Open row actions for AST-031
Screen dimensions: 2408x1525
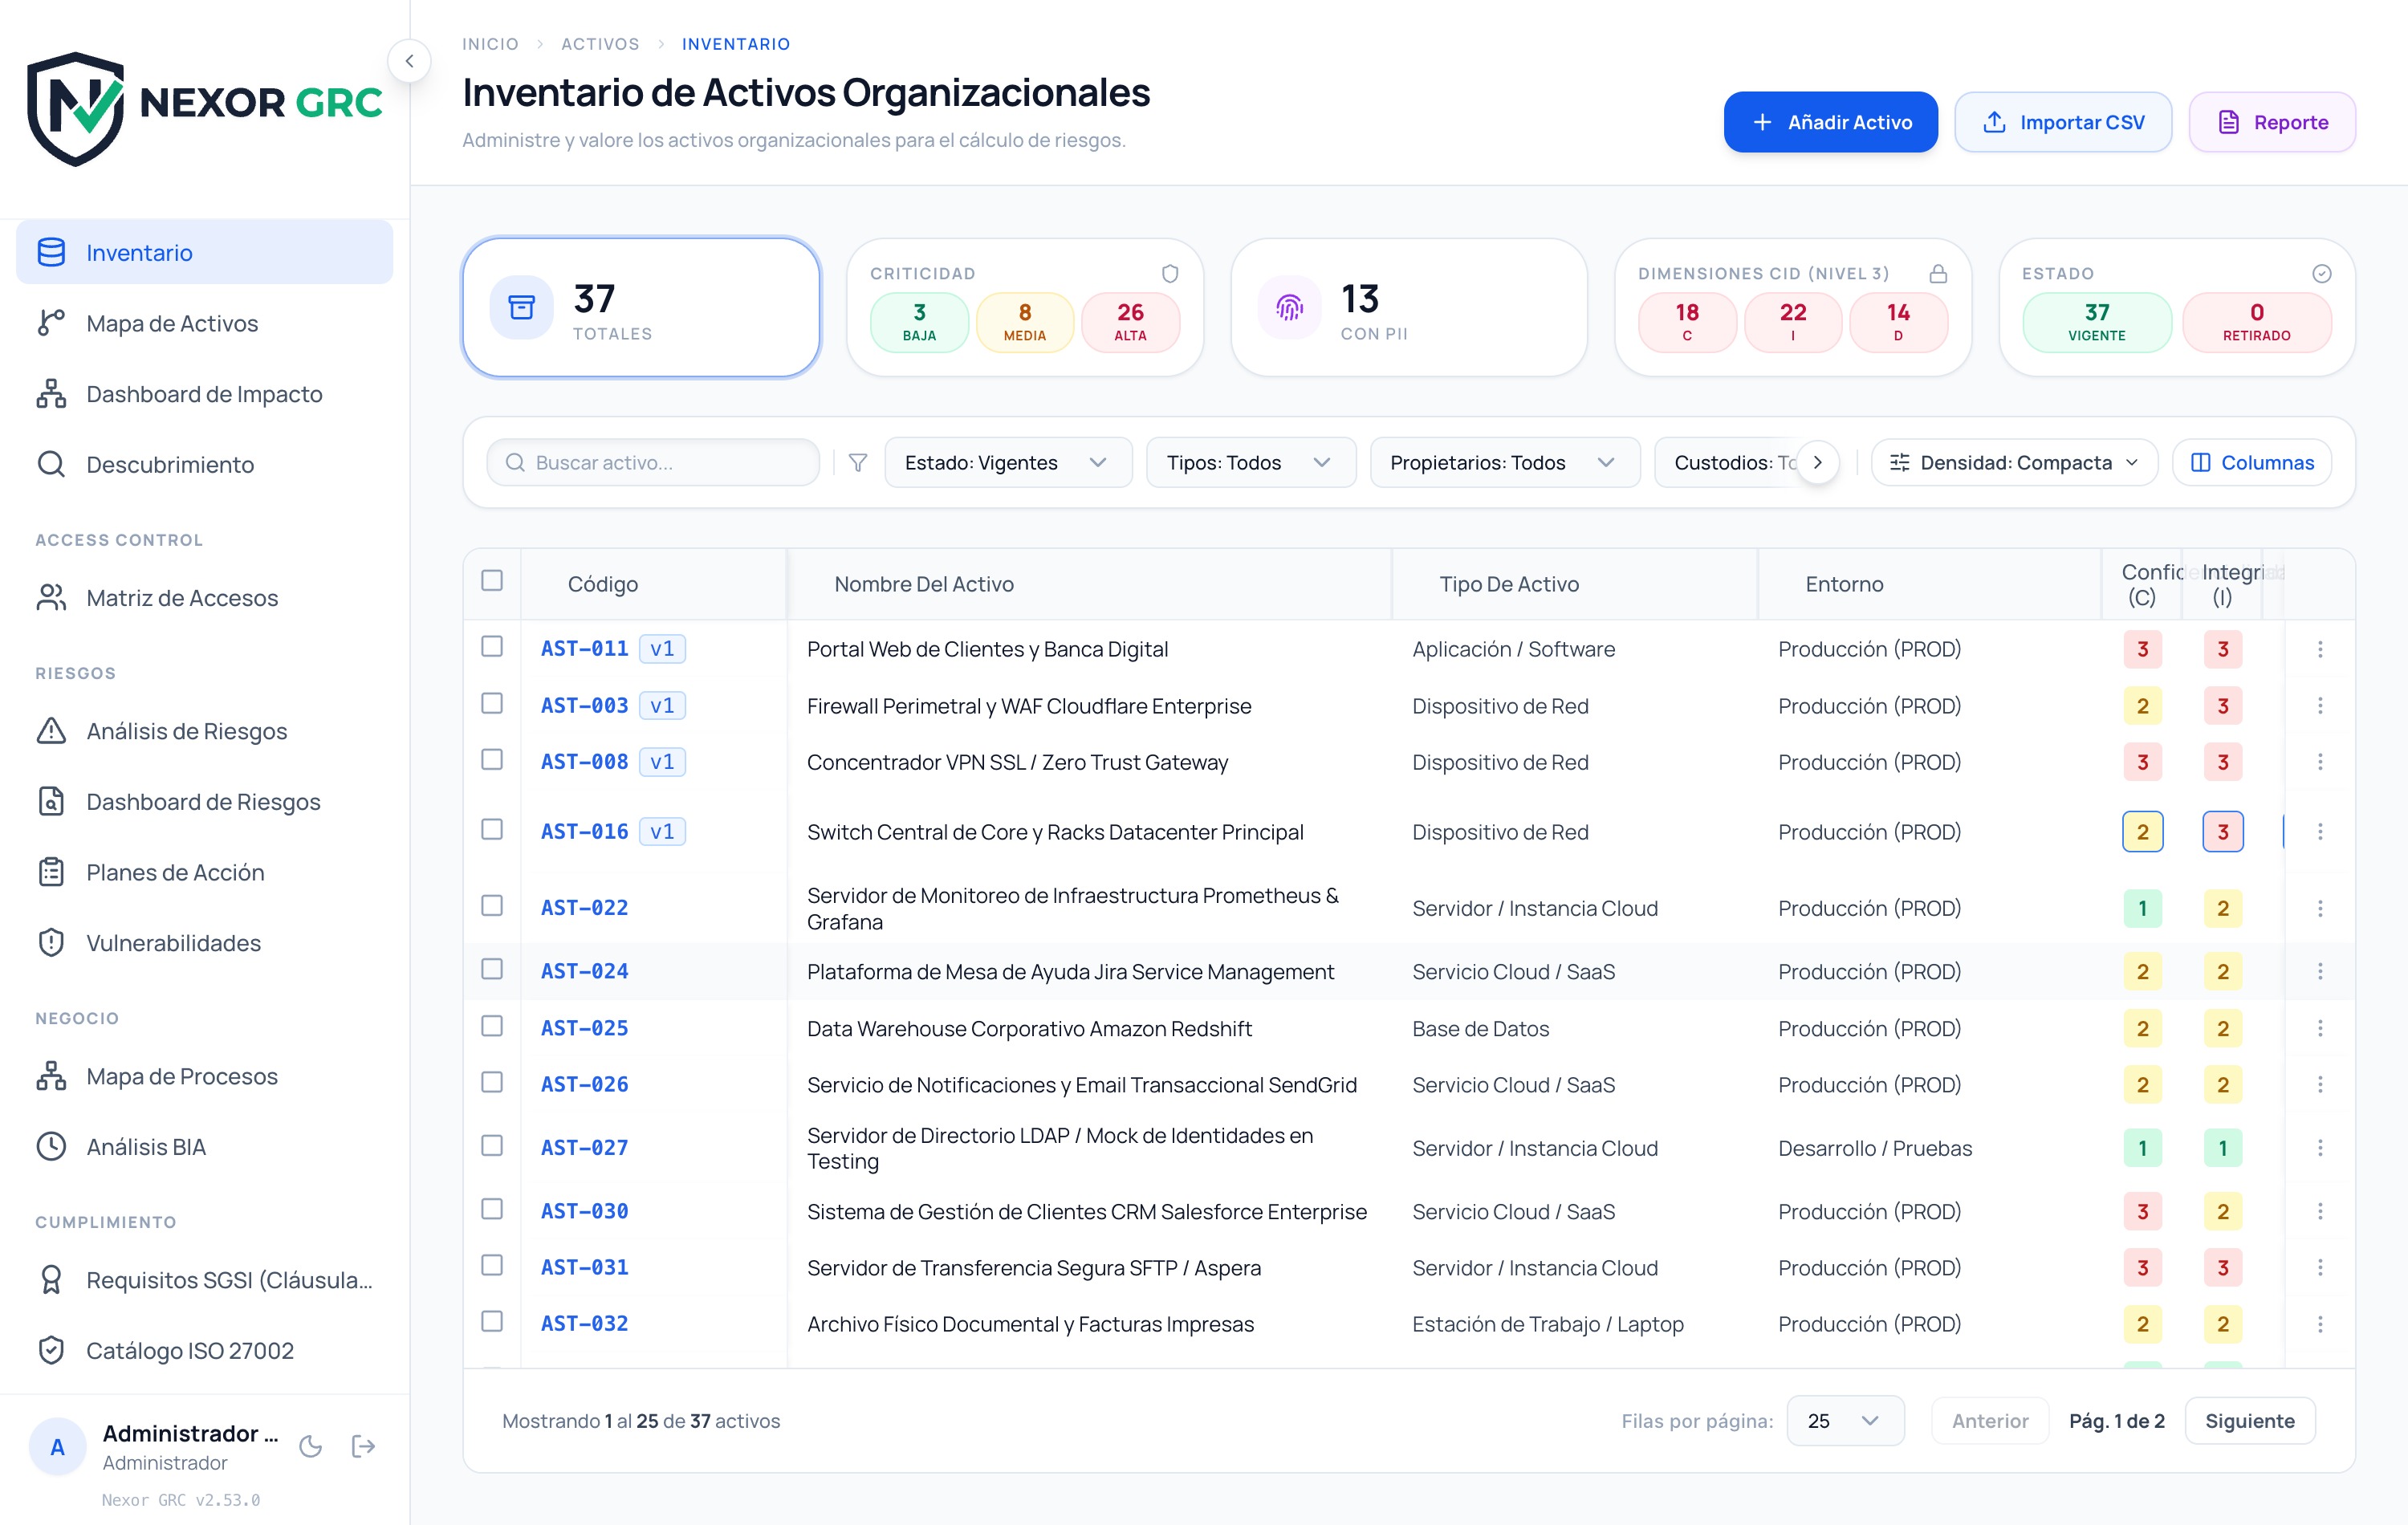2320,1267
